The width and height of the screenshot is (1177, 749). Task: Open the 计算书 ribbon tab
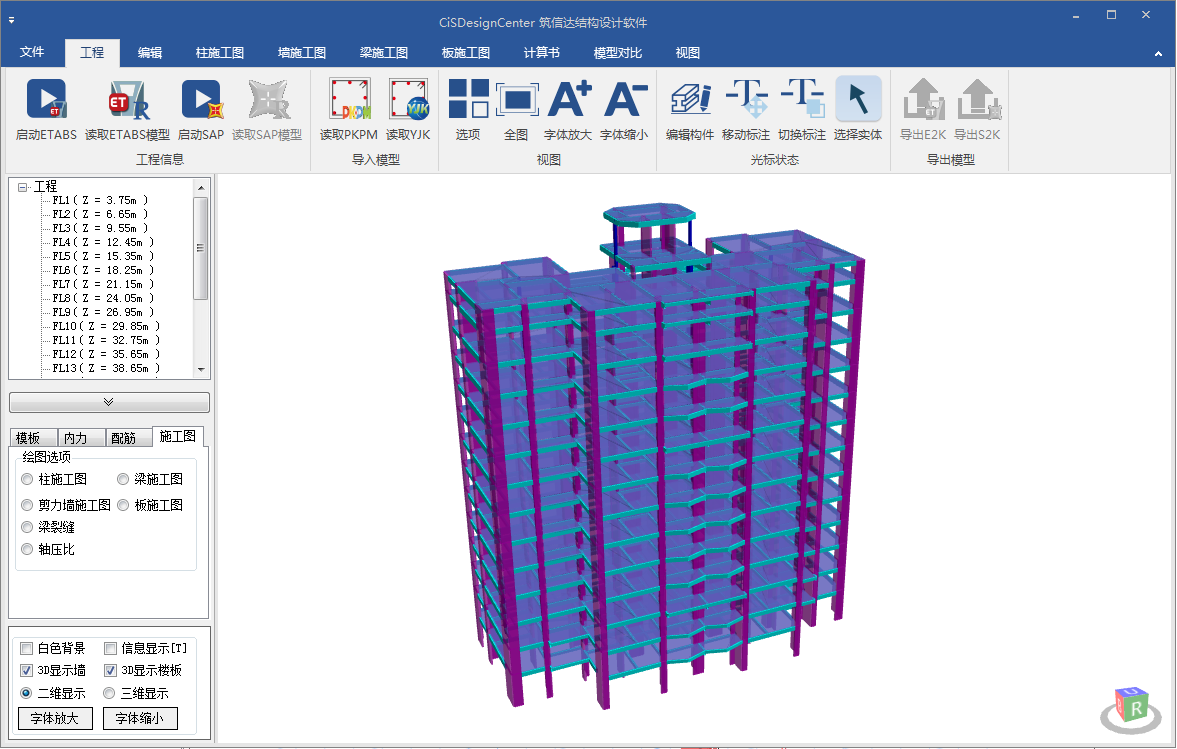click(541, 53)
